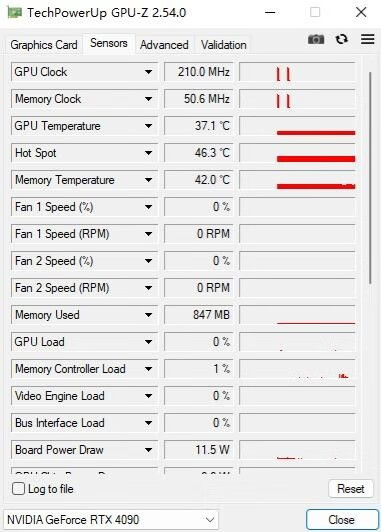Expand the GPU Clock sensor dropdown
The height and width of the screenshot is (532, 381).
pos(148,72)
